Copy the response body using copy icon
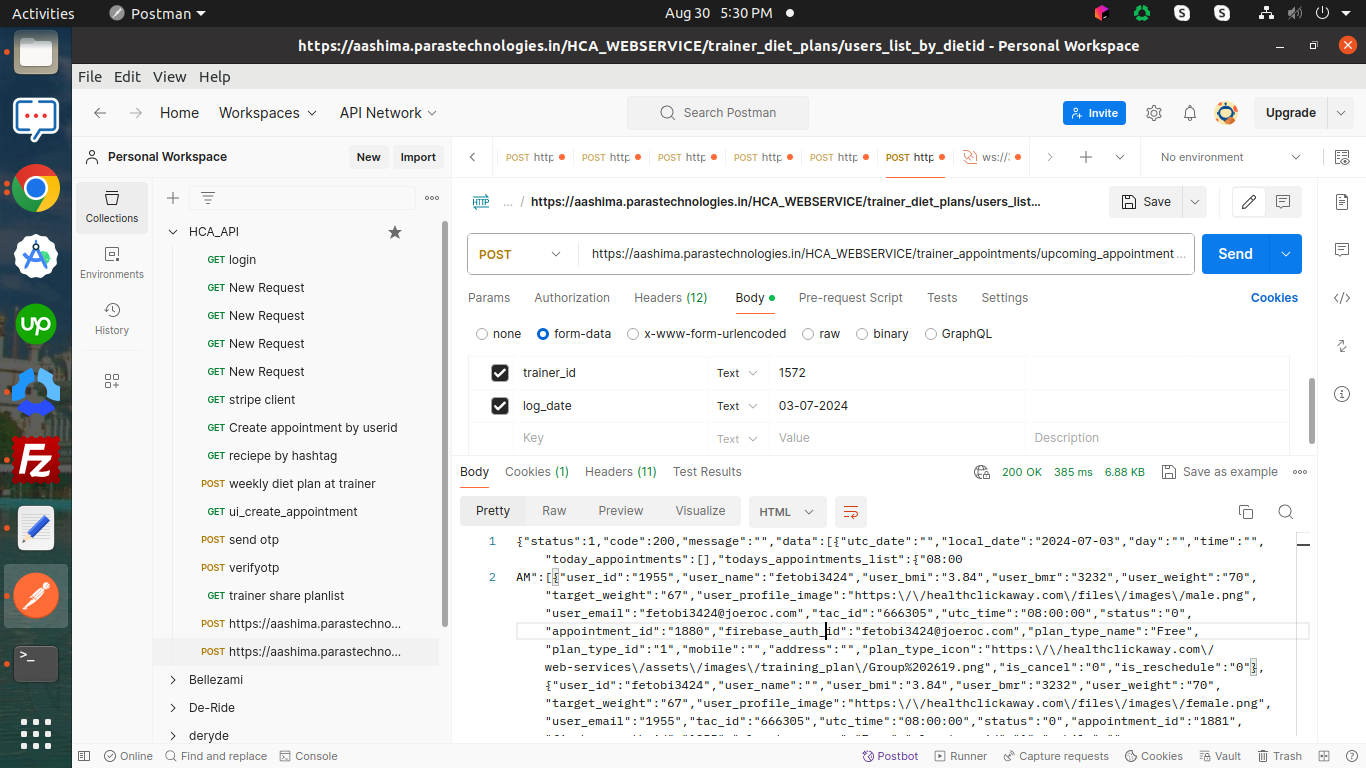The width and height of the screenshot is (1366, 768). [1246, 512]
